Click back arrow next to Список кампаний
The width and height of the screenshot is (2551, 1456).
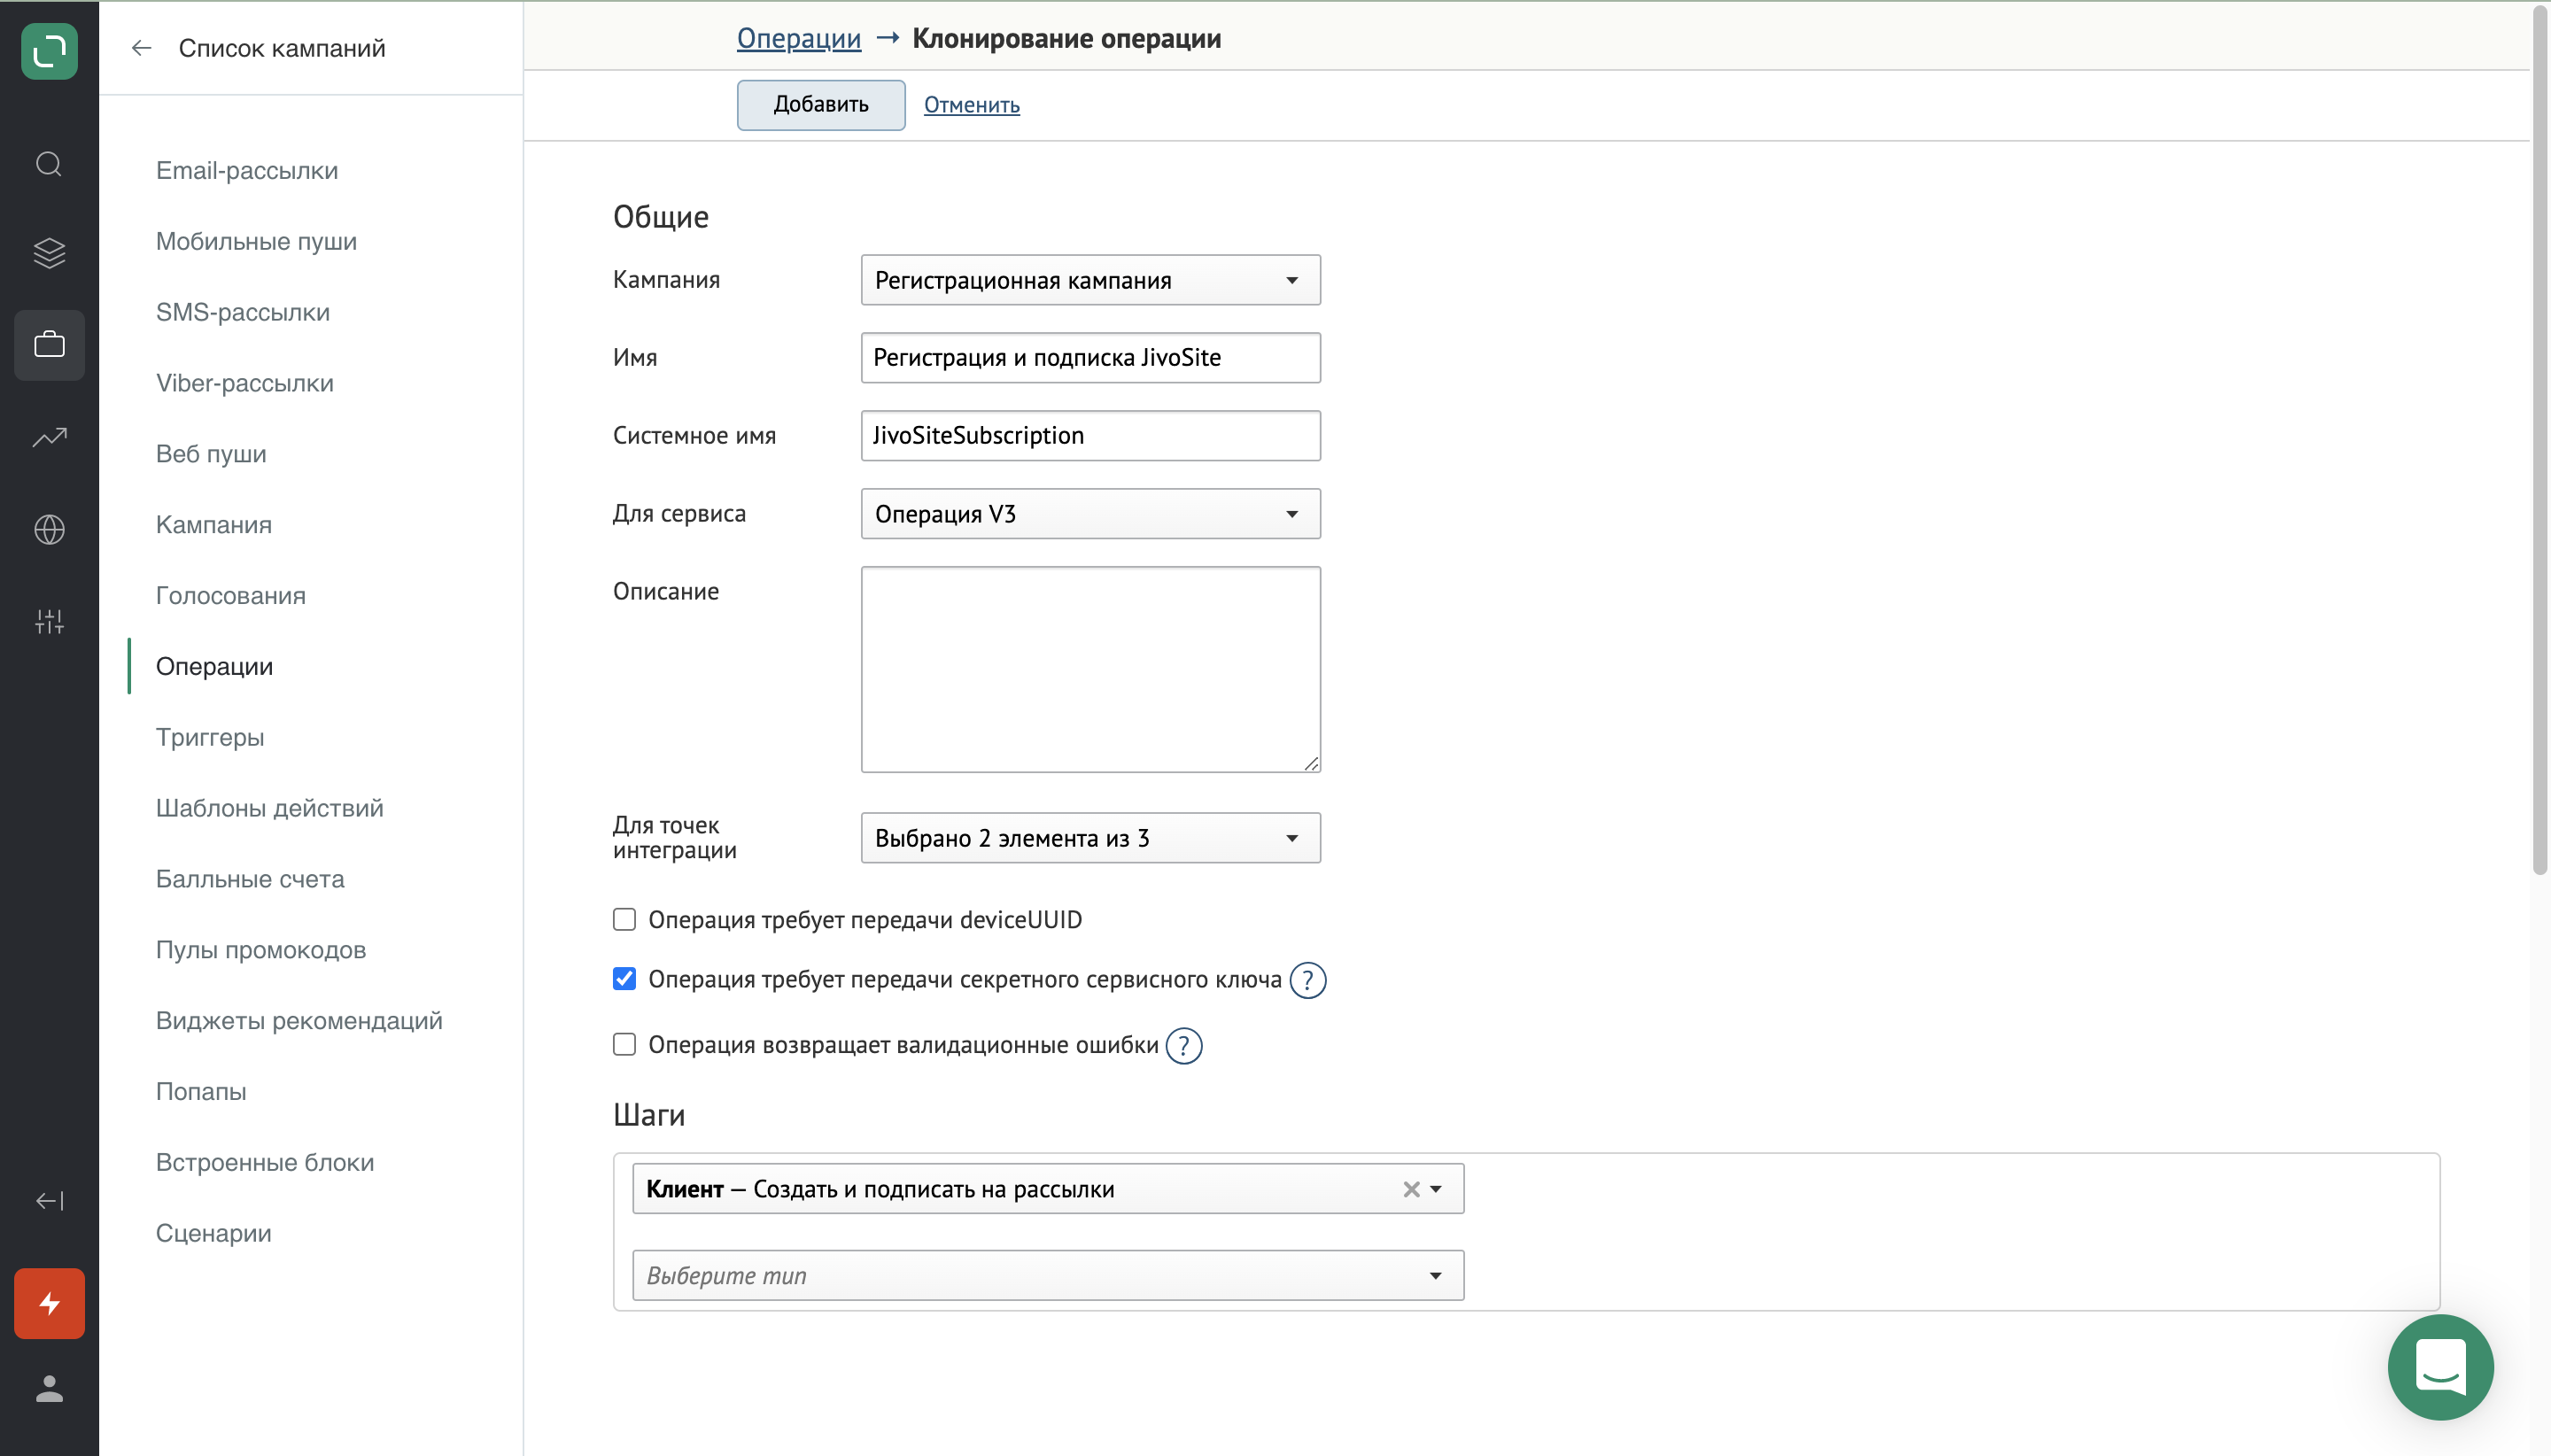pos(141,48)
